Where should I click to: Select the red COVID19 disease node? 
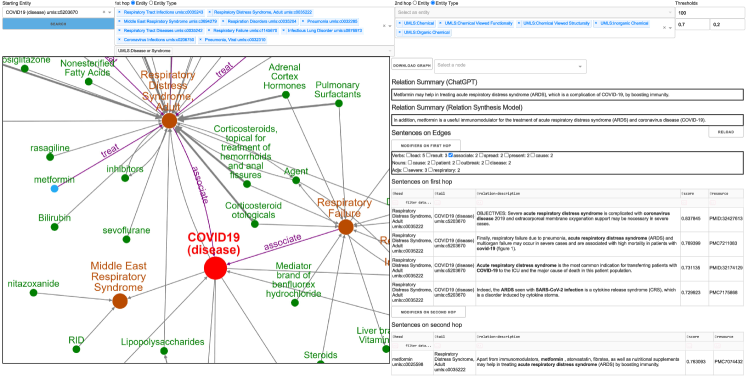[x=215, y=268]
